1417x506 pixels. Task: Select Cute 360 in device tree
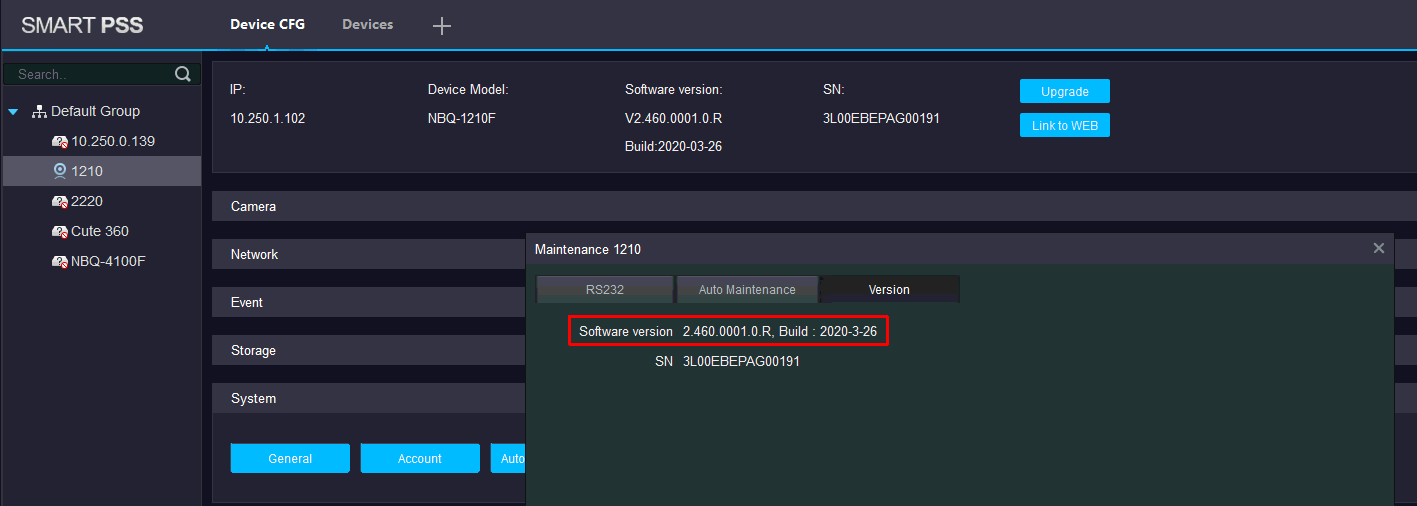click(x=100, y=231)
